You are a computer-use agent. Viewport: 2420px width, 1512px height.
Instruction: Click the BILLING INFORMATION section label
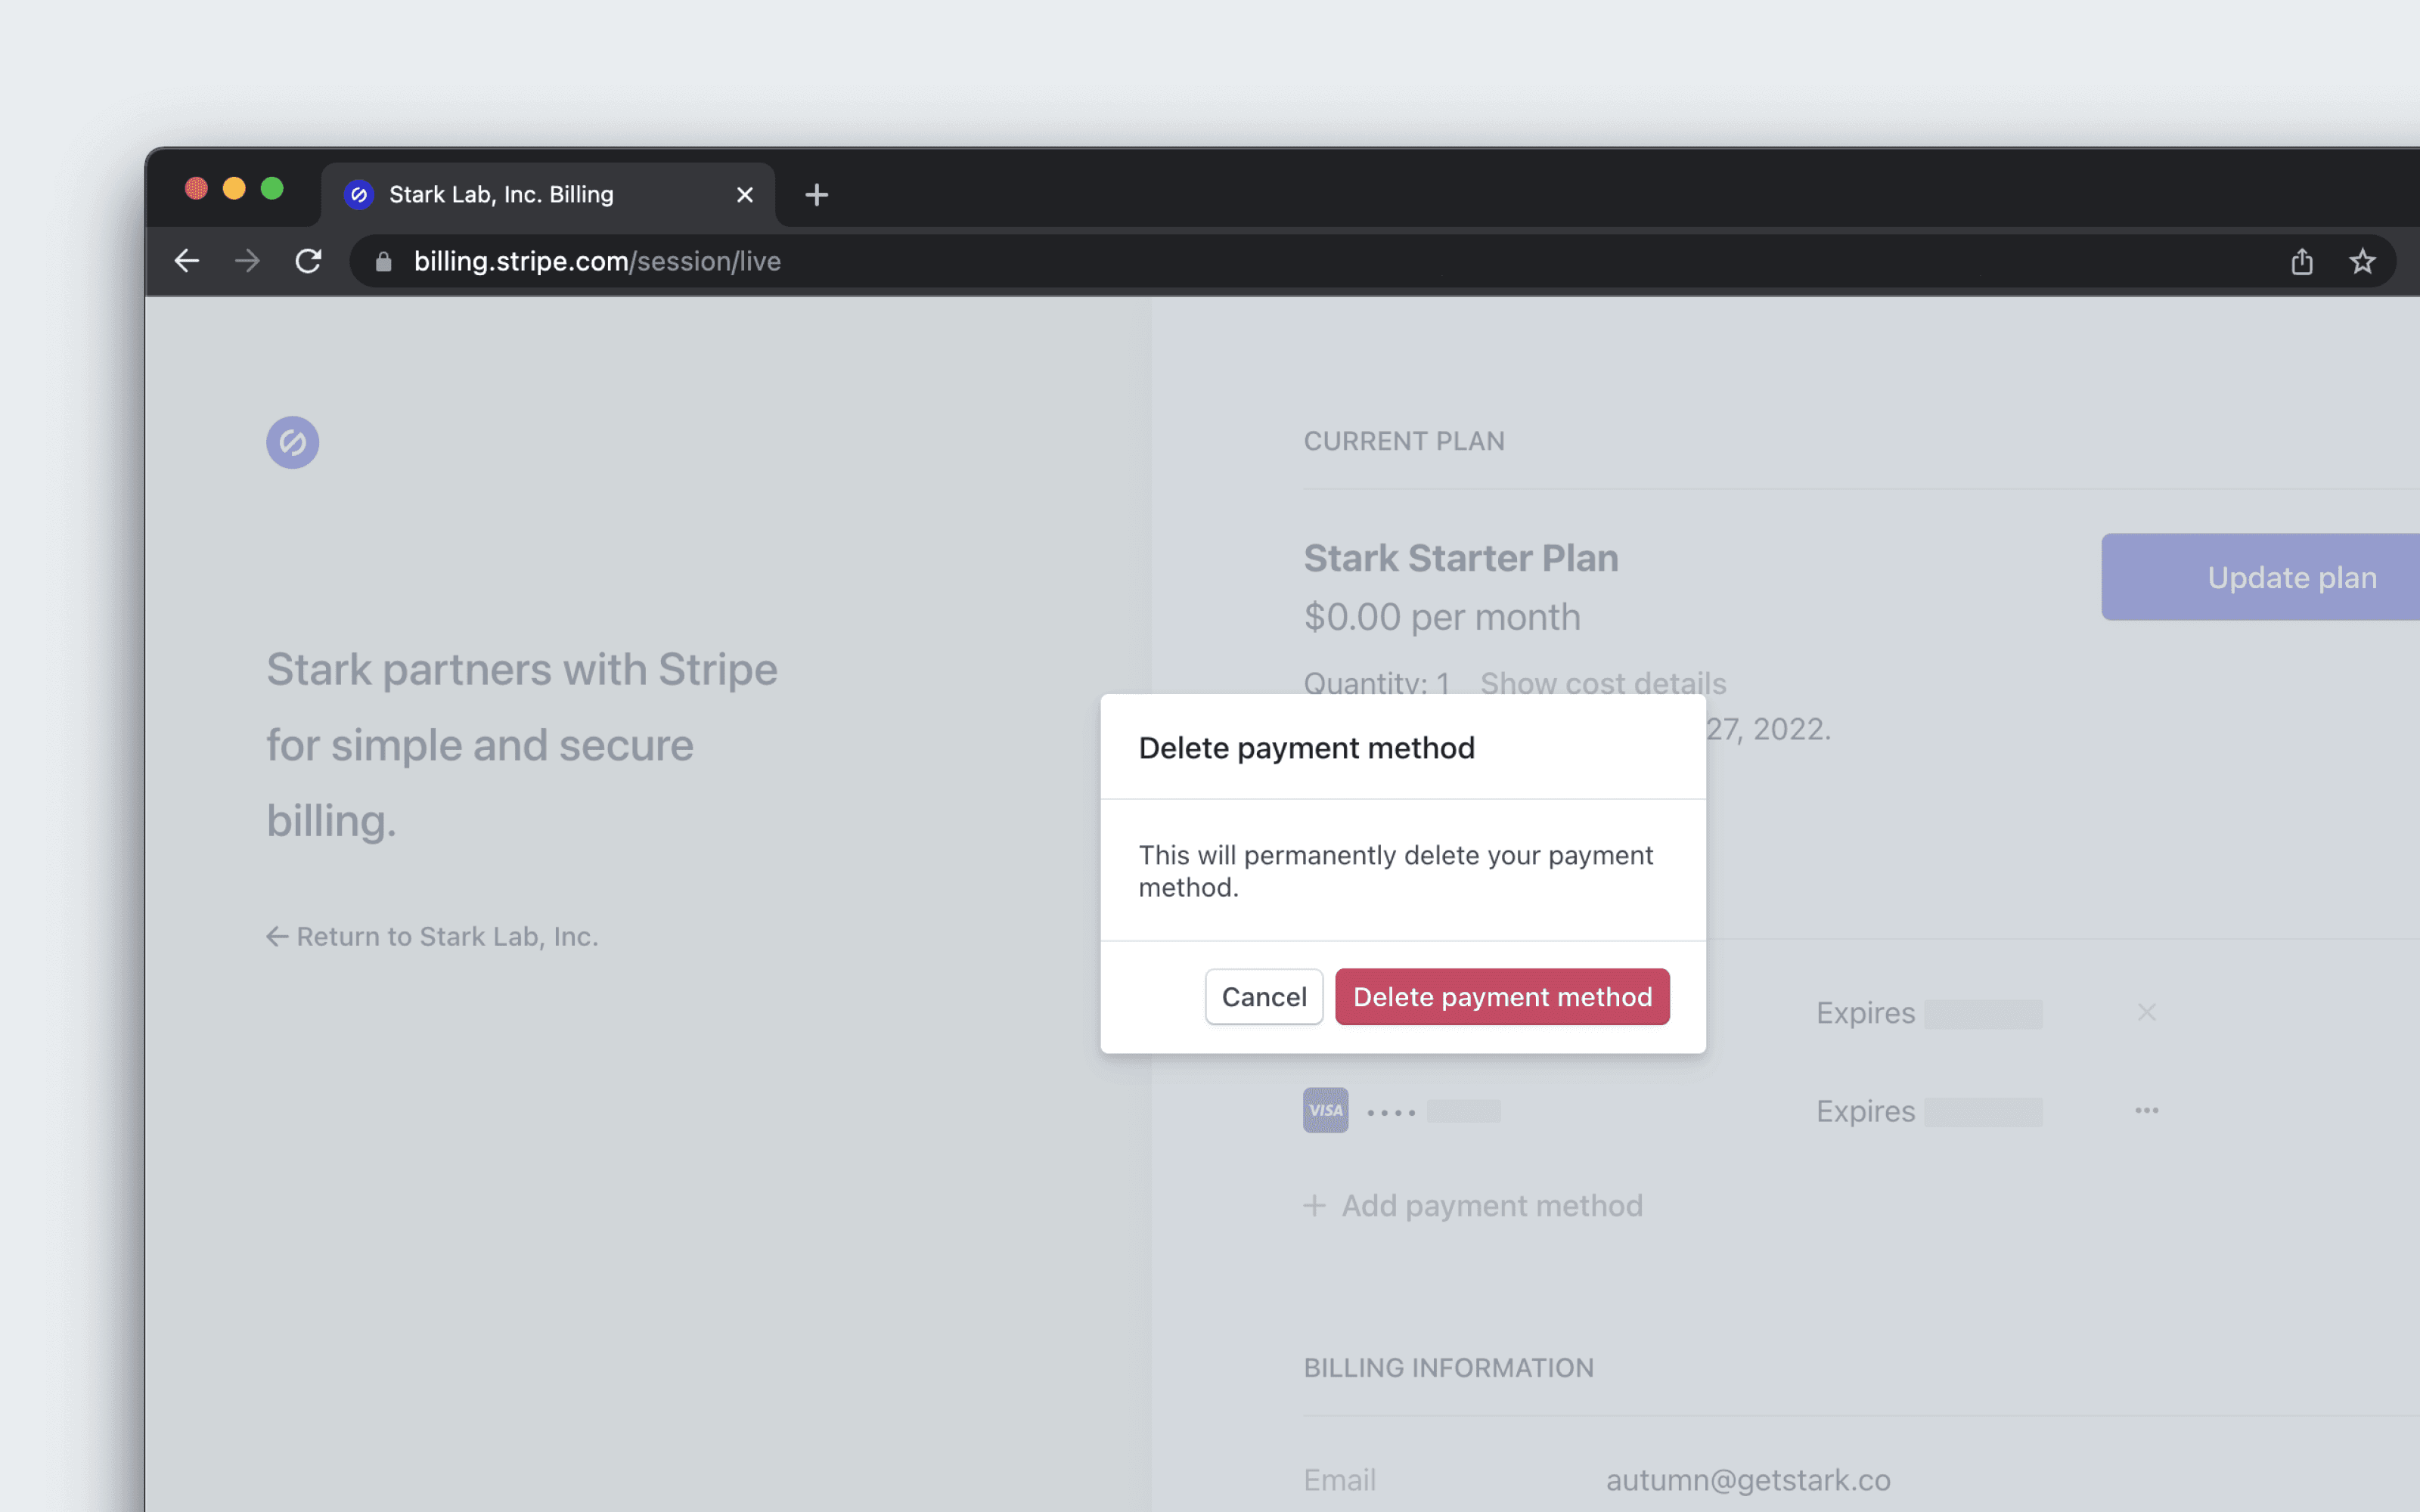pos(1449,1368)
